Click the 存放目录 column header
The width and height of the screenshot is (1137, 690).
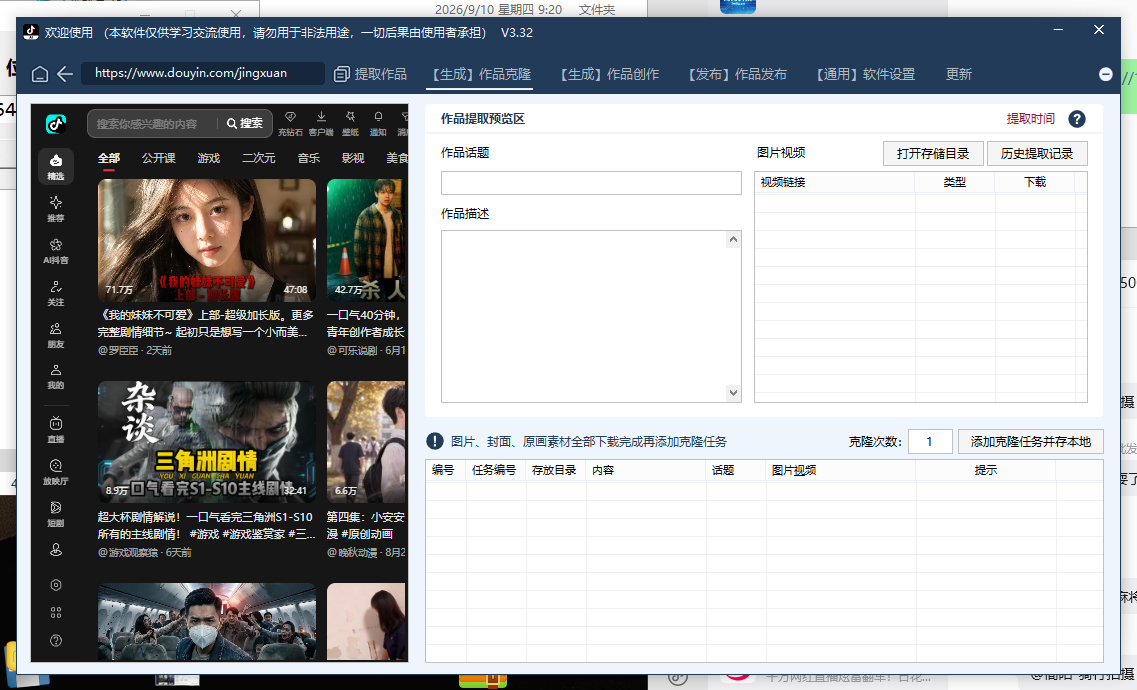click(554, 470)
